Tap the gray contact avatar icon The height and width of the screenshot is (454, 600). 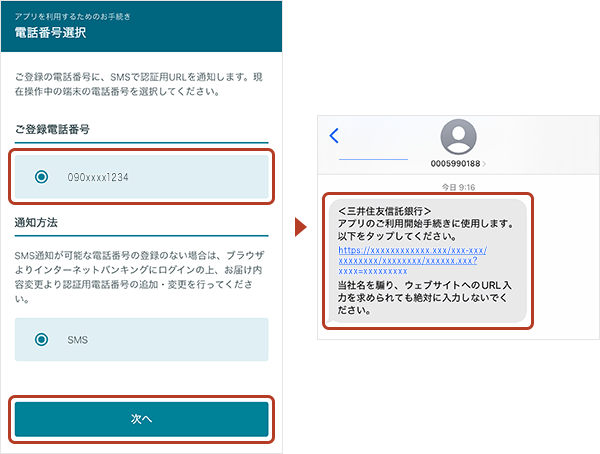point(459,136)
